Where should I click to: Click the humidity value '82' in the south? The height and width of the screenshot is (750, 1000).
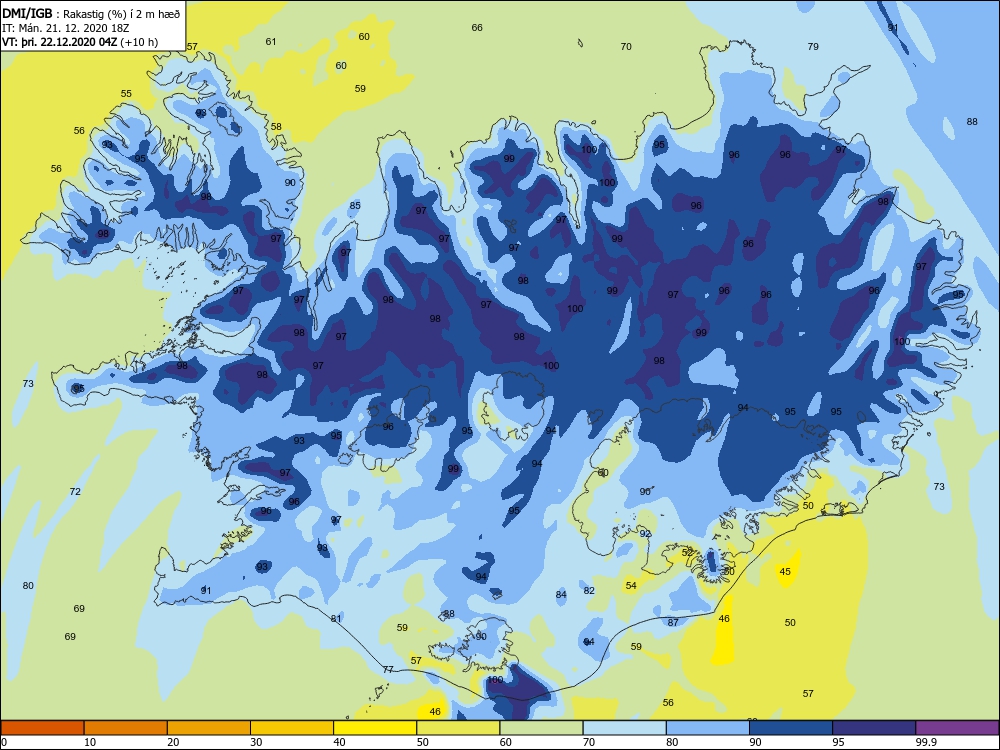click(589, 591)
